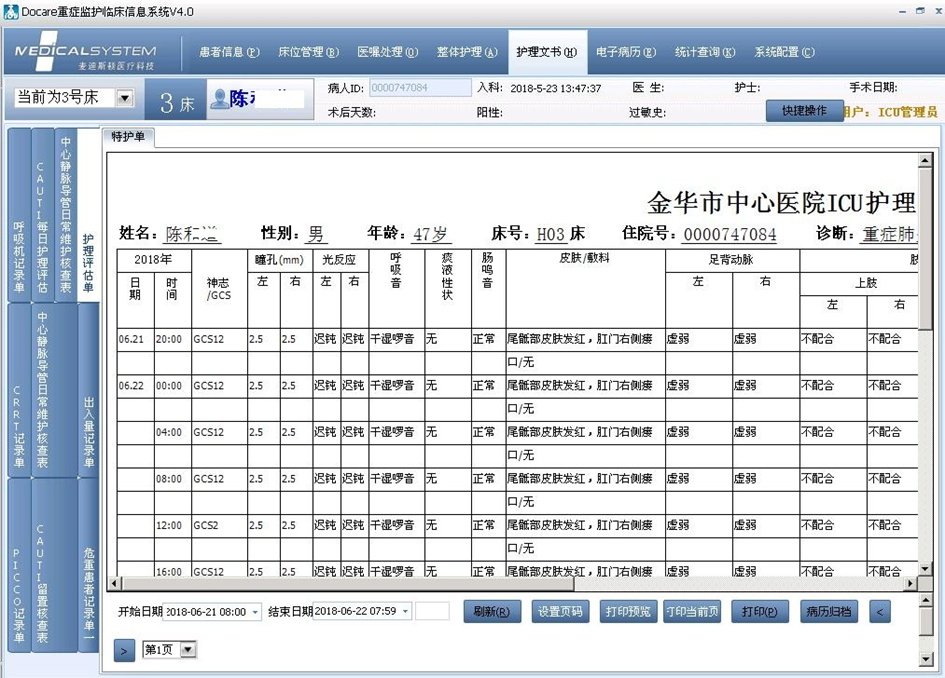Open the 出入量记录单 side tab

click(89, 390)
